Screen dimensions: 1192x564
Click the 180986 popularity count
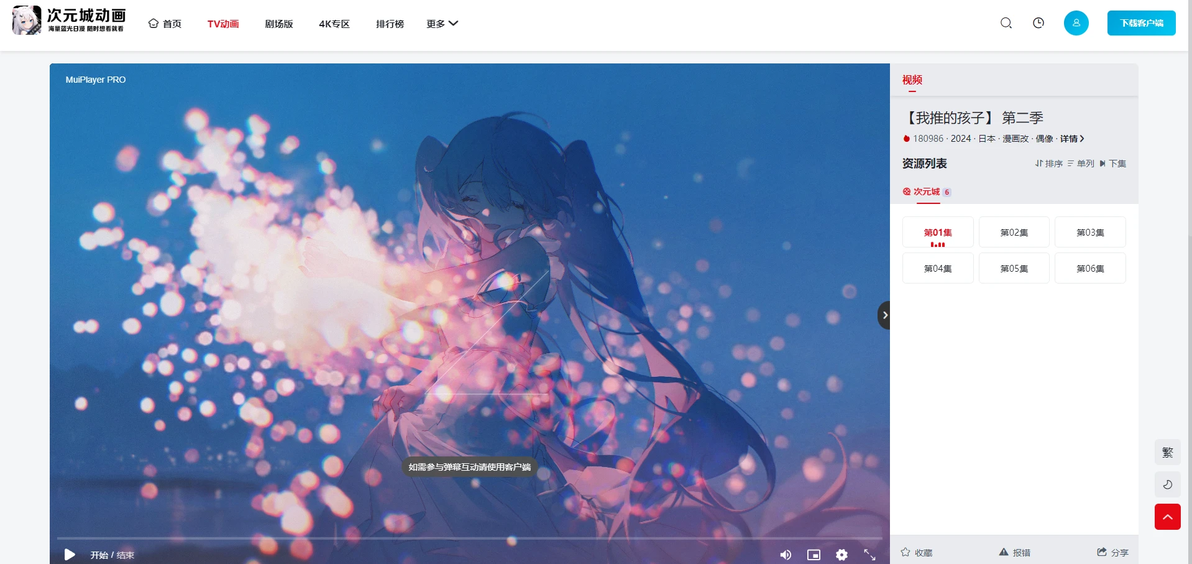pyautogui.click(x=928, y=138)
